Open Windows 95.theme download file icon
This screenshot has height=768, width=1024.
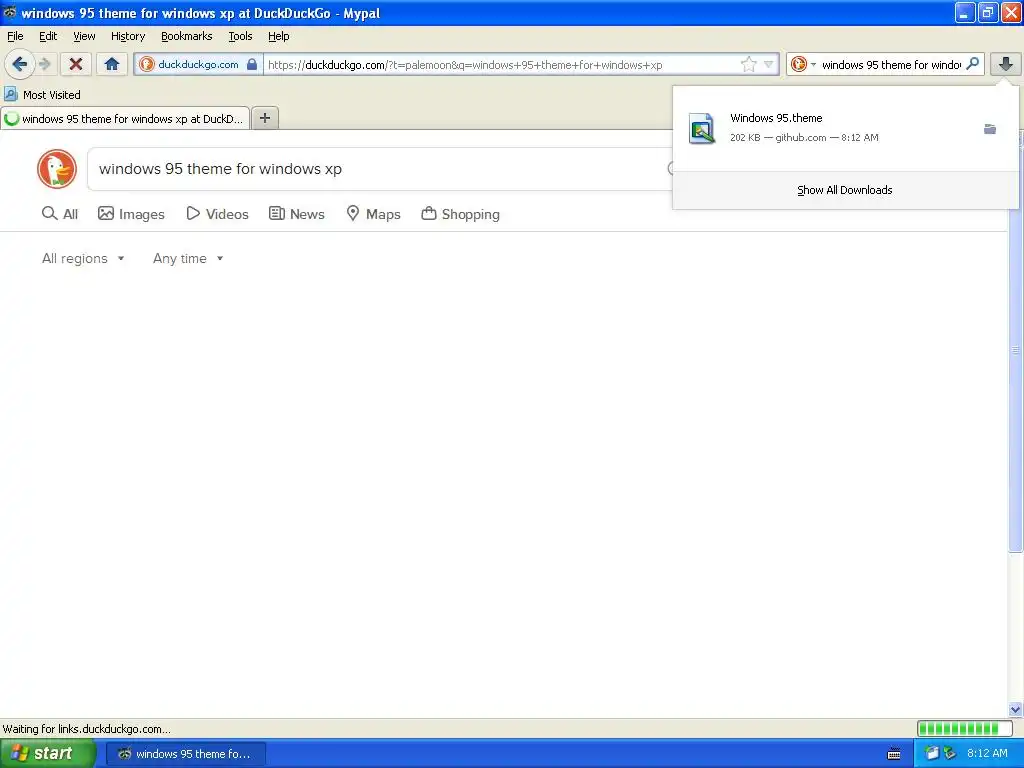pyautogui.click(x=702, y=128)
